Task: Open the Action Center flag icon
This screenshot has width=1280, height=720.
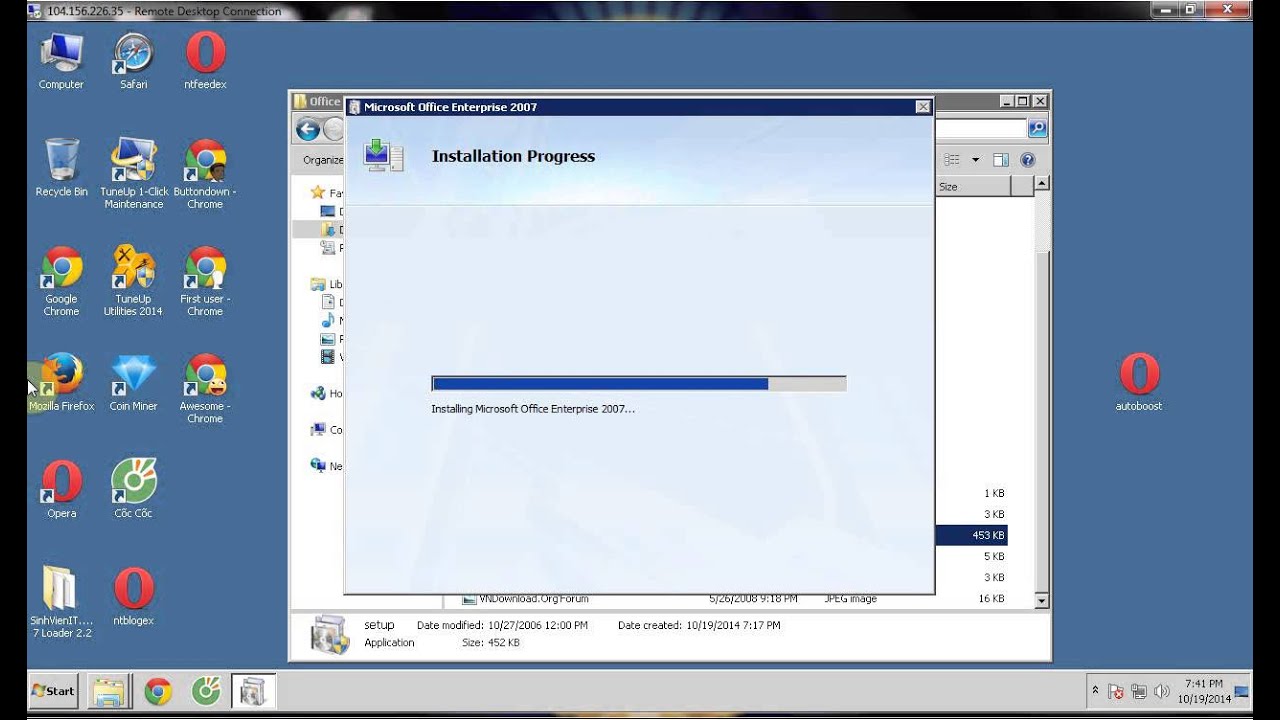Action: pyautogui.click(x=1116, y=691)
